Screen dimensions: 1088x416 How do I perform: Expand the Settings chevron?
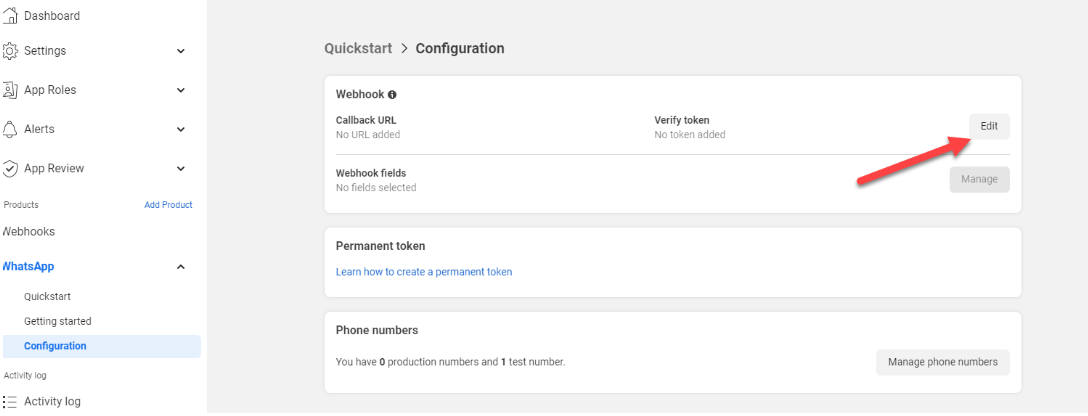[x=181, y=51]
